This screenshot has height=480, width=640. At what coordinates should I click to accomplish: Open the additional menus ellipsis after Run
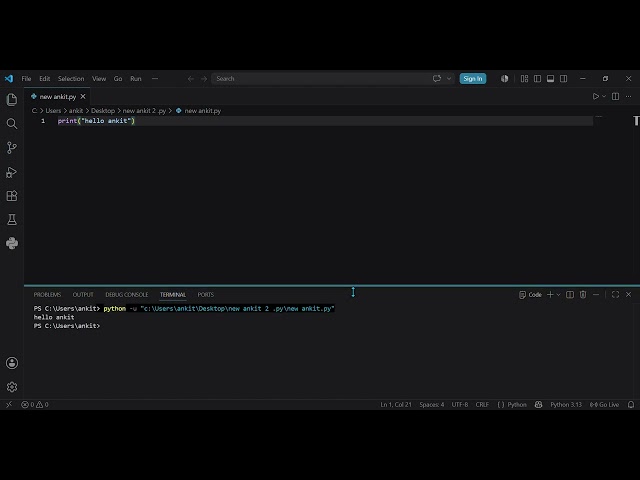click(155, 78)
